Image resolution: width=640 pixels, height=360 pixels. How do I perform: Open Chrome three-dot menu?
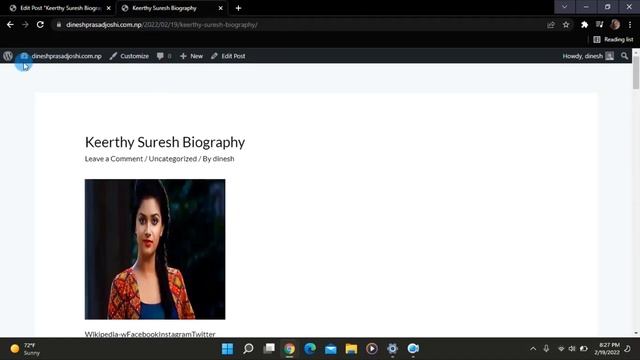[630, 24]
